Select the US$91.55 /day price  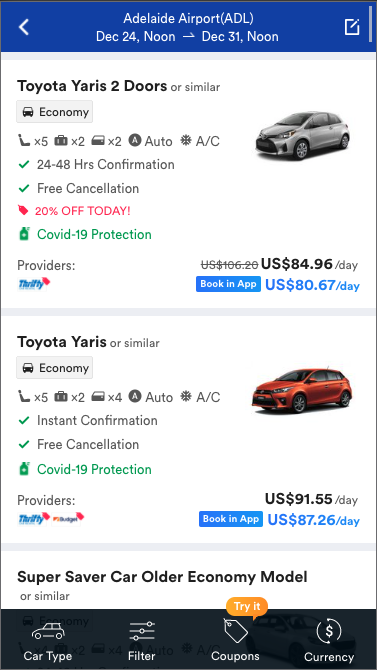(311, 499)
